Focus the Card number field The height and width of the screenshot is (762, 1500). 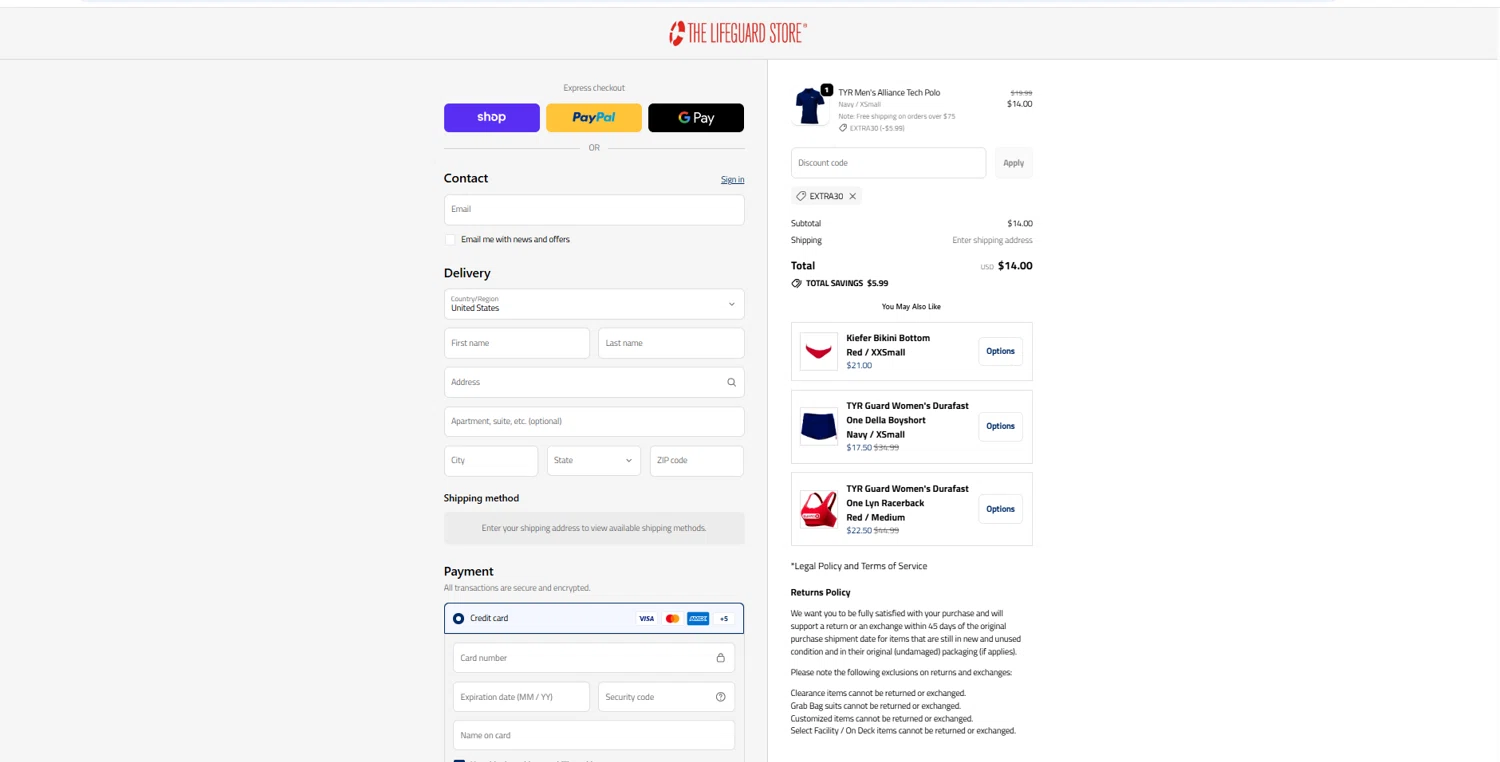click(594, 658)
